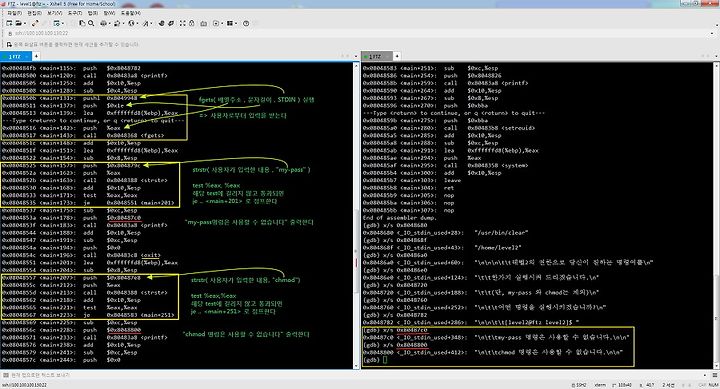This screenshot has width=720, height=389.
Task: Click the key mapping keyboard icon
Action: (x=203, y=23)
